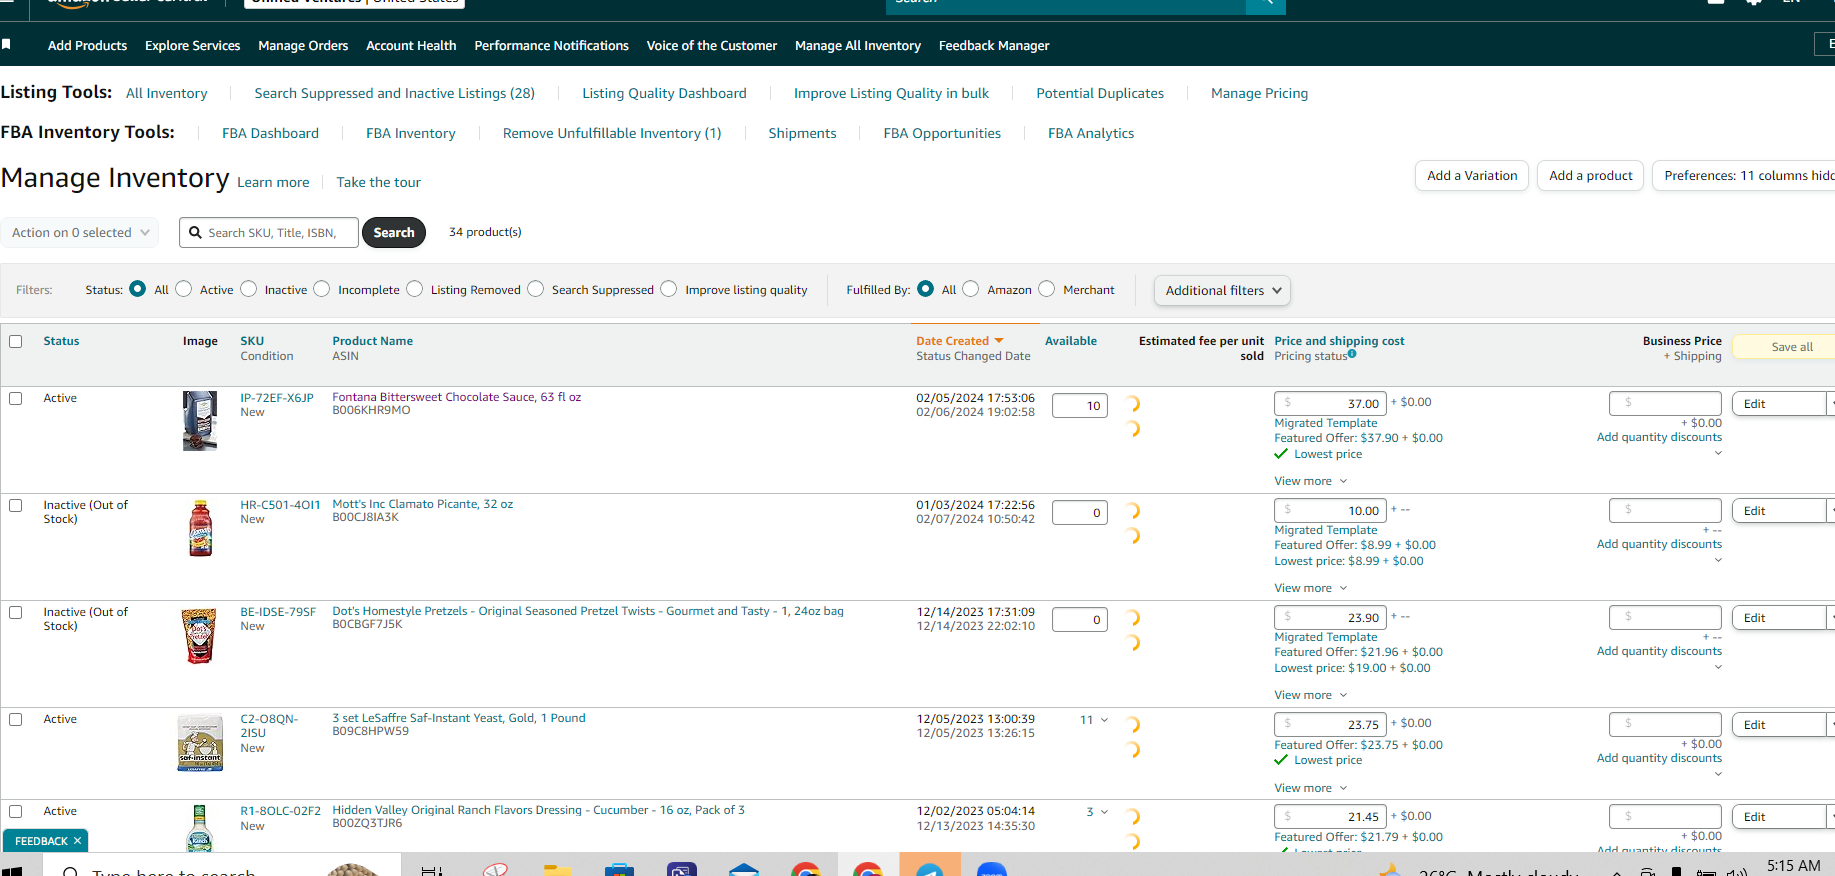Click the available quantity field showing 10
This screenshot has height=876, width=1835.
pyautogui.click(x=1080, y=406)
